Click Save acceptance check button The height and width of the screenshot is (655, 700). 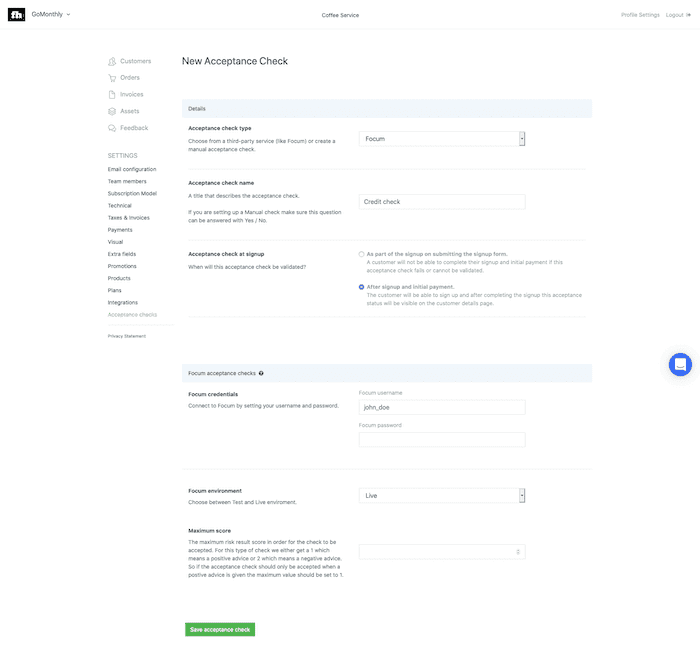220,630
